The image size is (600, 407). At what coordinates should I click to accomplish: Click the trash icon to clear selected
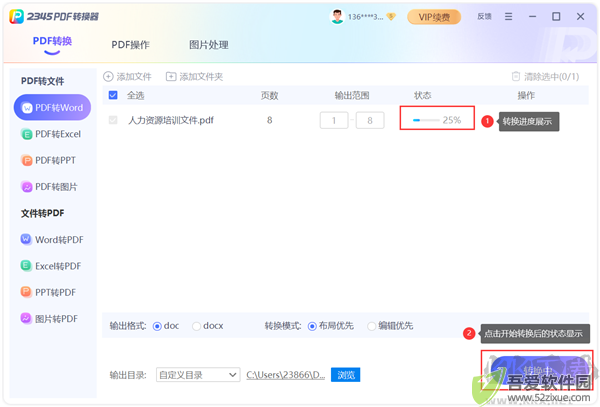tap(516, 77)
